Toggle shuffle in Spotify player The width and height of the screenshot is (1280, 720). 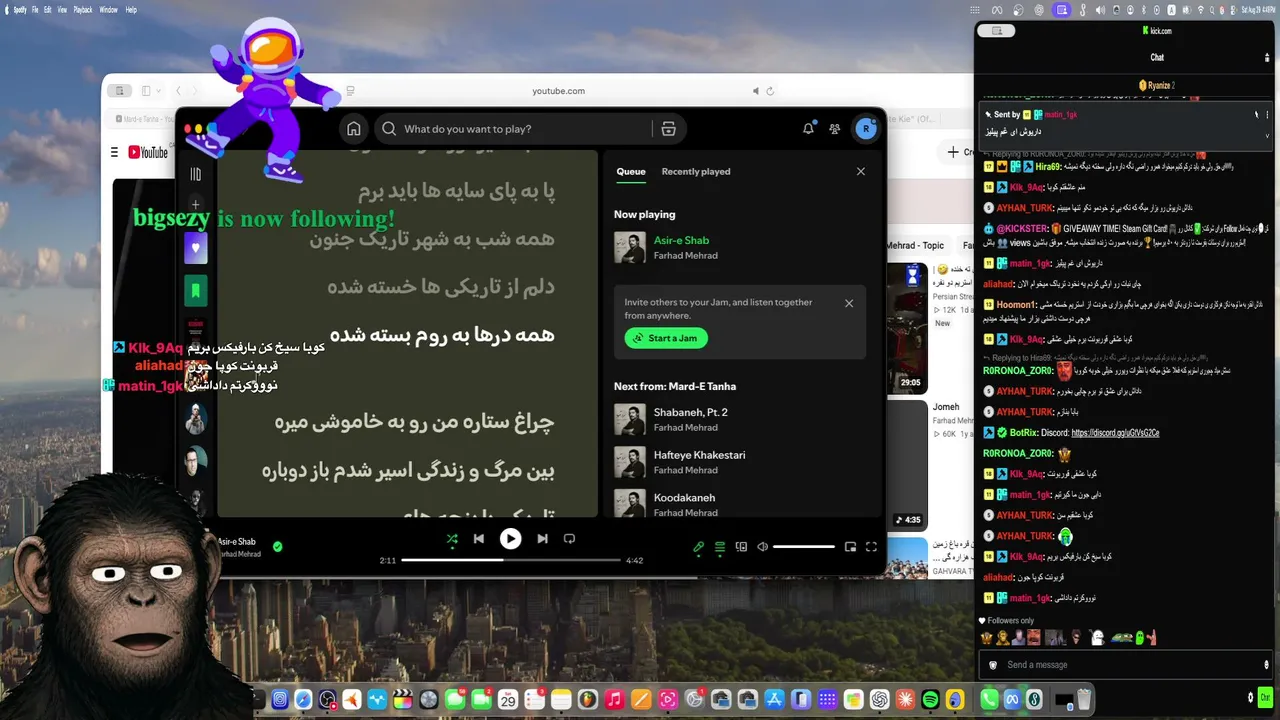[452, 539]
